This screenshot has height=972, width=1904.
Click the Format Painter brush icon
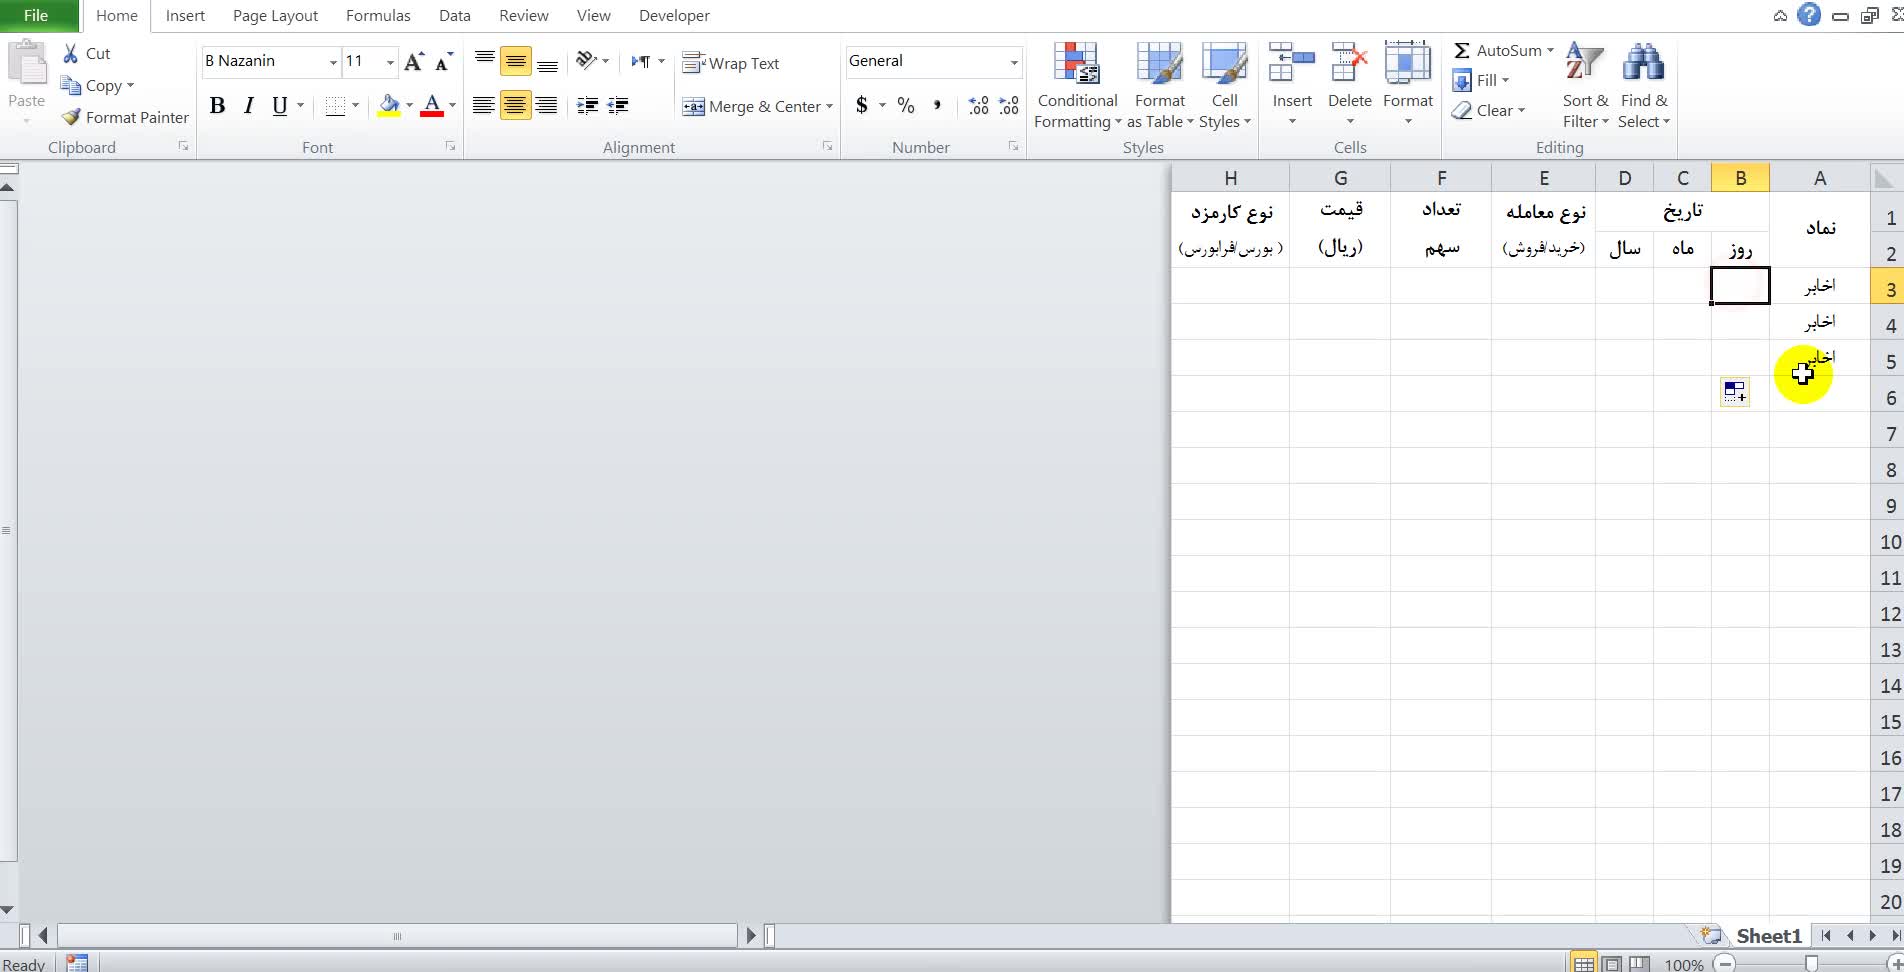coord(71,117)
